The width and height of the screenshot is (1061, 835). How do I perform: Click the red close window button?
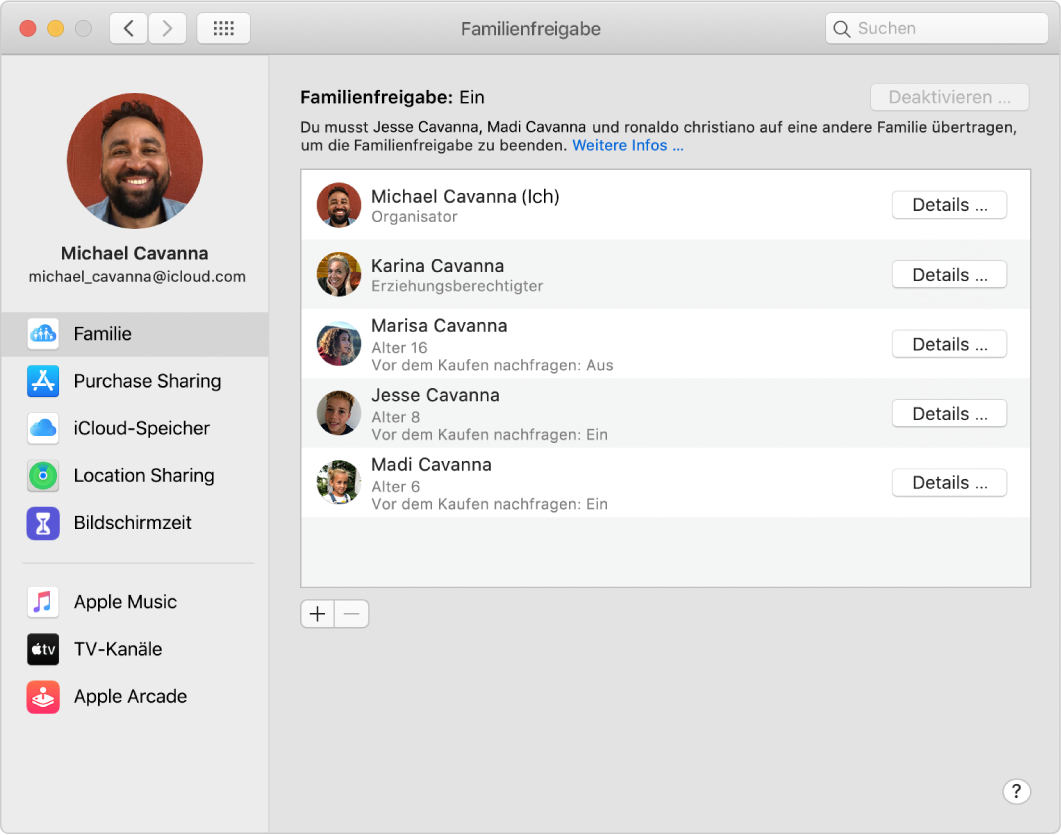28,28
